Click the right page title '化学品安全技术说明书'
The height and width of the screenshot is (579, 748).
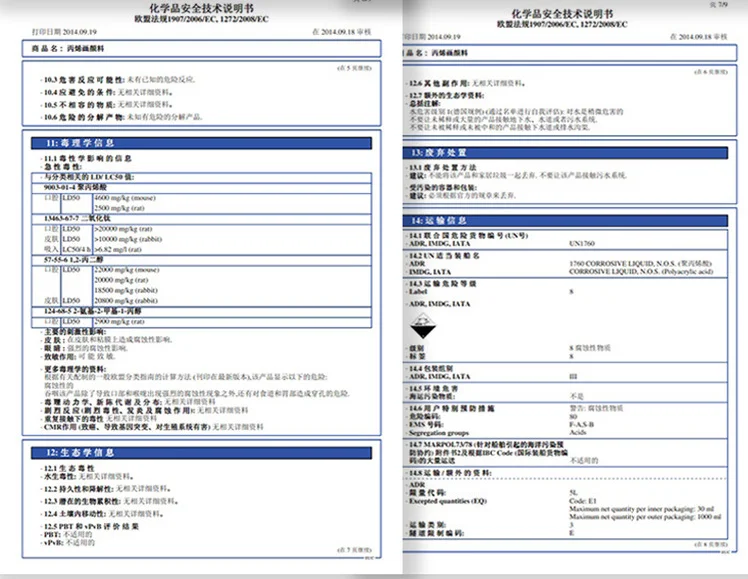pyautogui.click(x=562, y=13)
